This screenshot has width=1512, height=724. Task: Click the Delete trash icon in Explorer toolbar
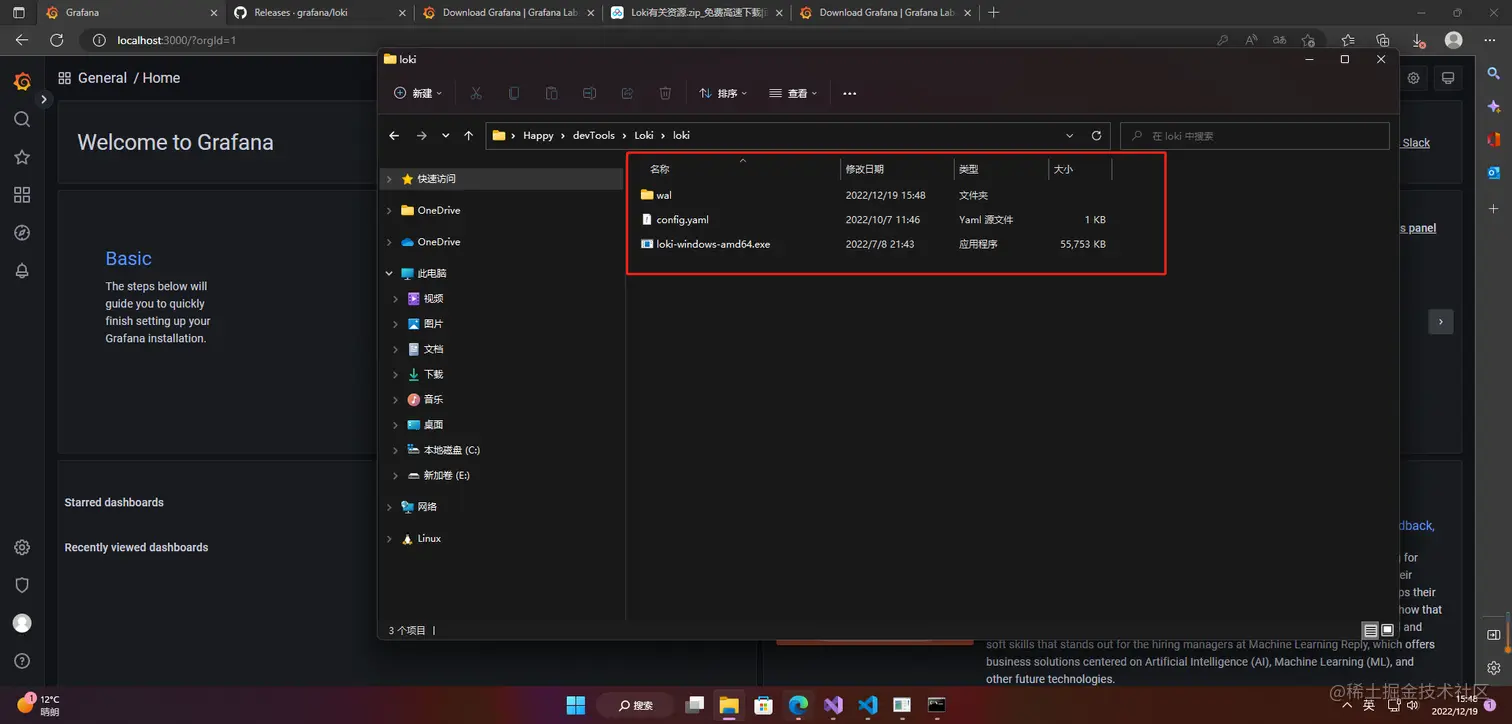(665, 93)
